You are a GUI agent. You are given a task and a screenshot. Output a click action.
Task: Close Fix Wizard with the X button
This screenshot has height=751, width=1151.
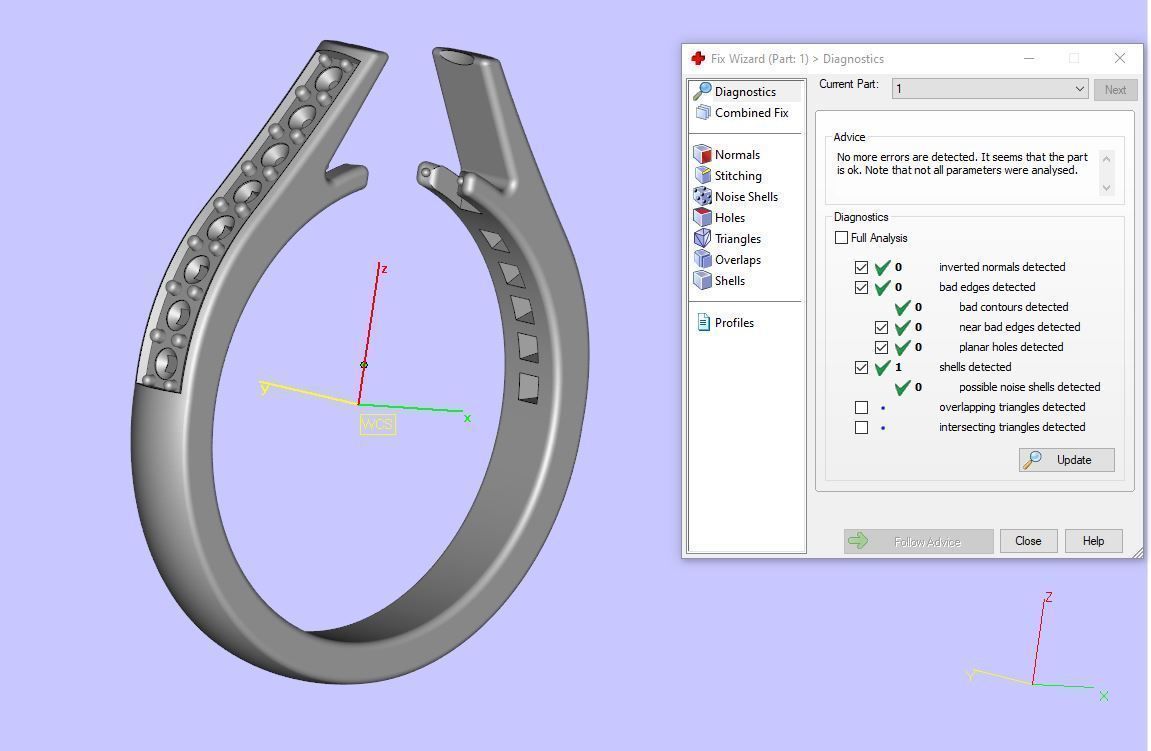(x=1119, y=58)
